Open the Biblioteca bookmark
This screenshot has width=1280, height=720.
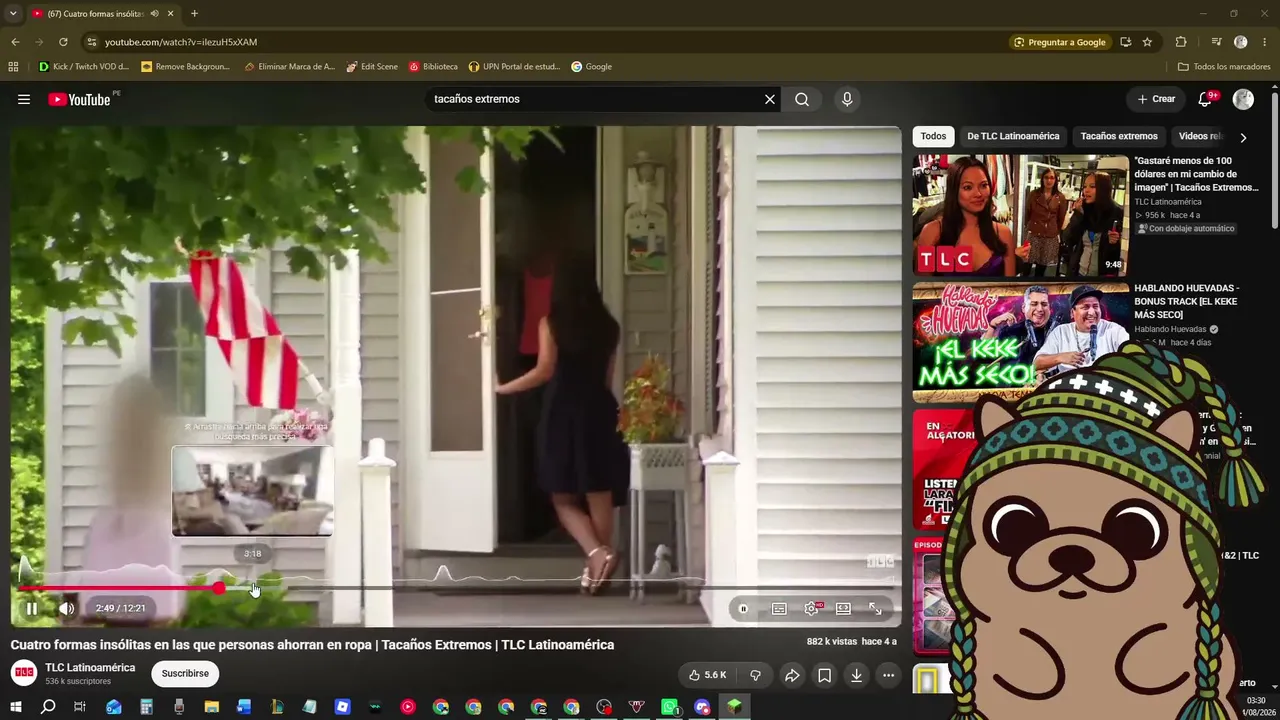tap(433, 67)
